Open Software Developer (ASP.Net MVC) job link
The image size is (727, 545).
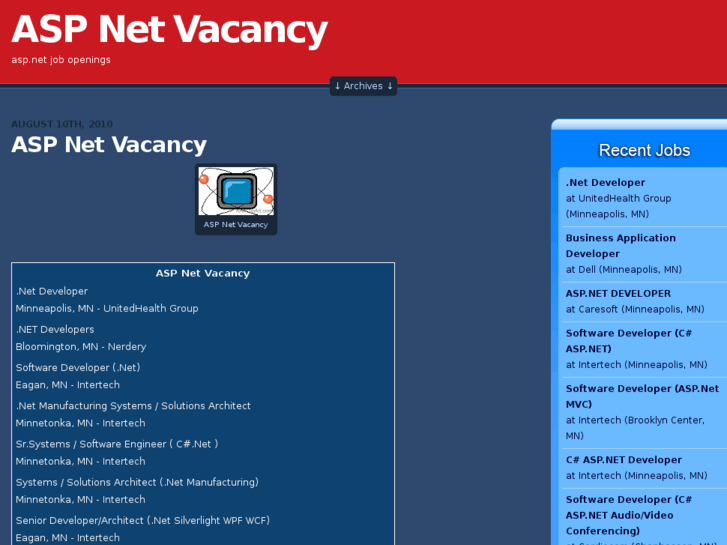pyautogui.click(x=642, y=396)
